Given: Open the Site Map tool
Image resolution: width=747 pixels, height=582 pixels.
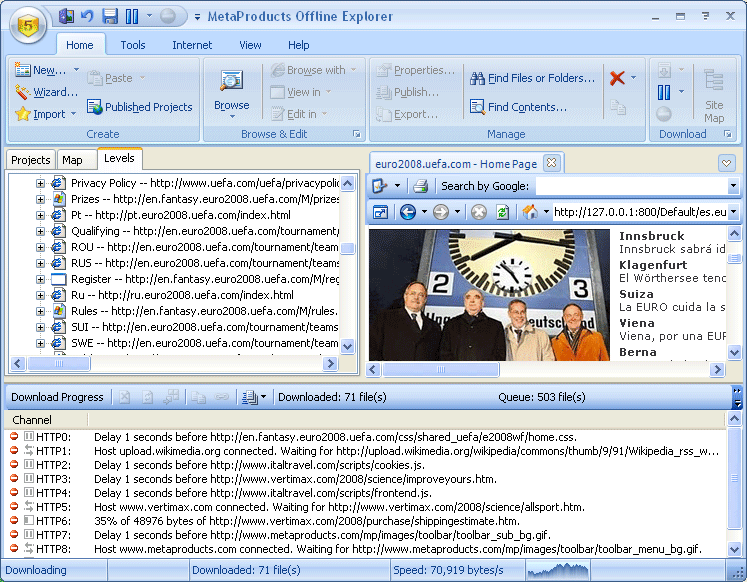Looking at the screenshot, I should pos(713,96).
